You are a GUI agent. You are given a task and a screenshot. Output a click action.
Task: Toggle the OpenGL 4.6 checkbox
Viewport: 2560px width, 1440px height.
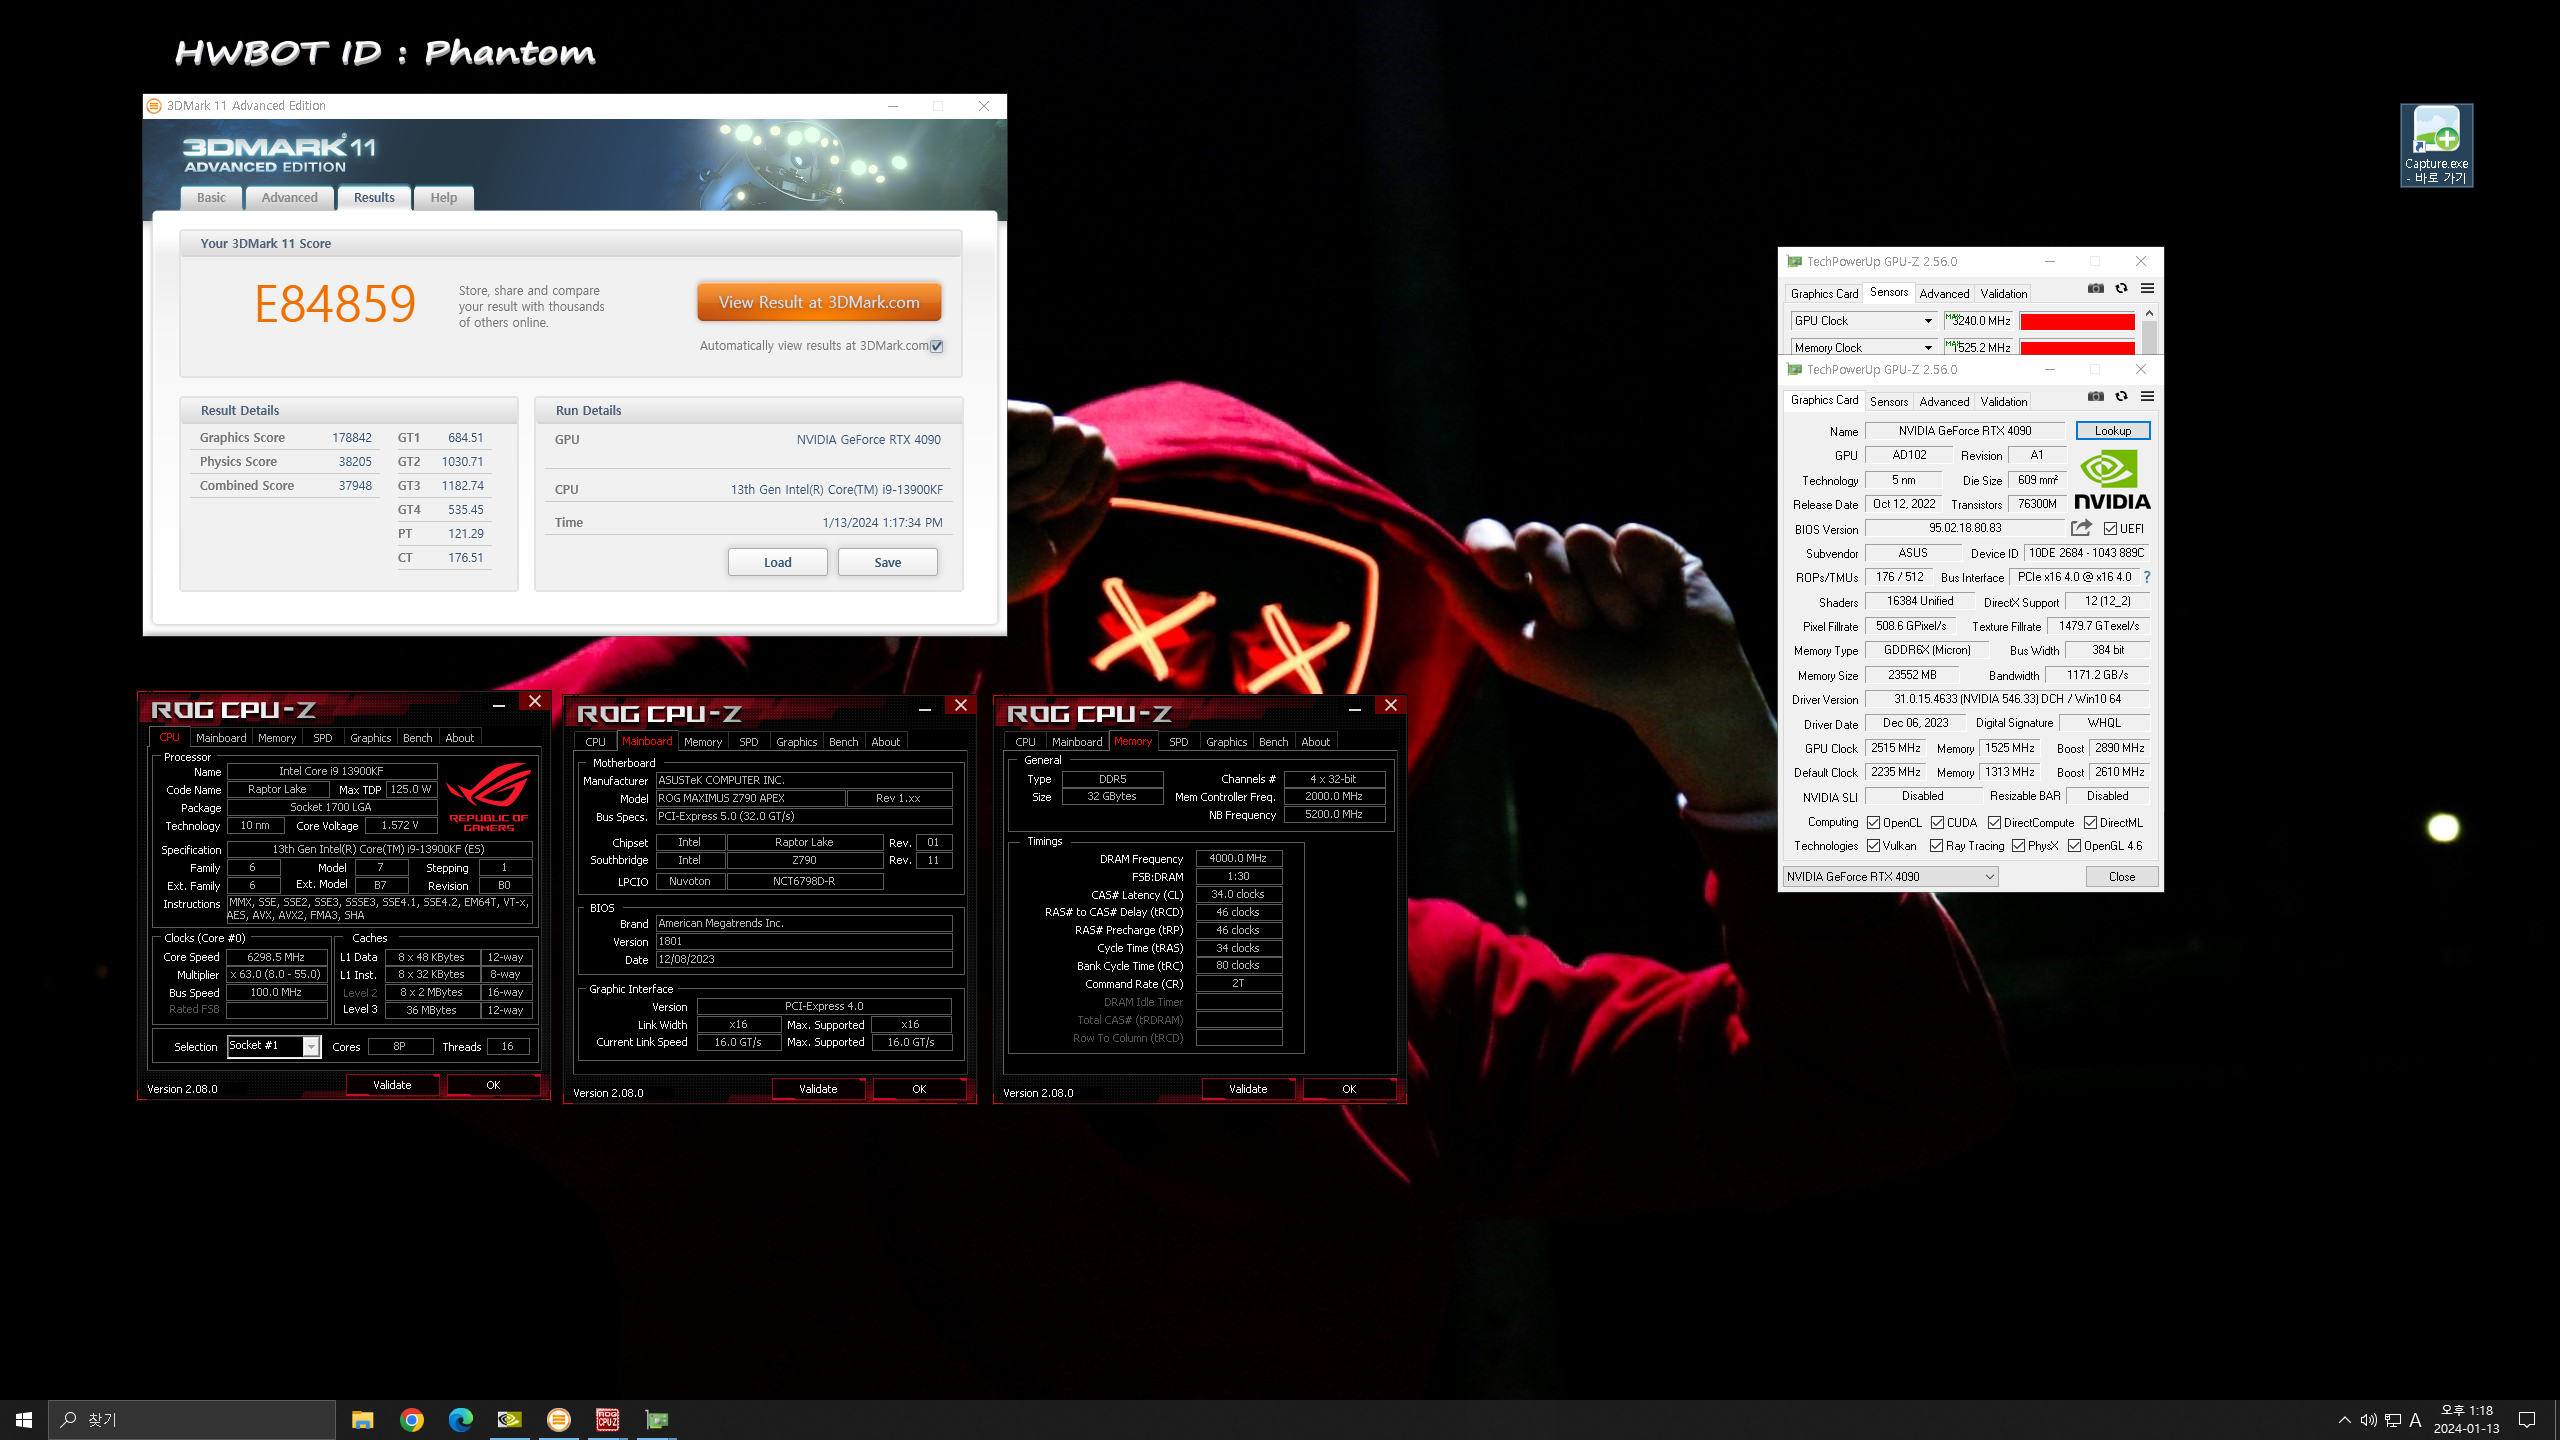point(2074,845)
